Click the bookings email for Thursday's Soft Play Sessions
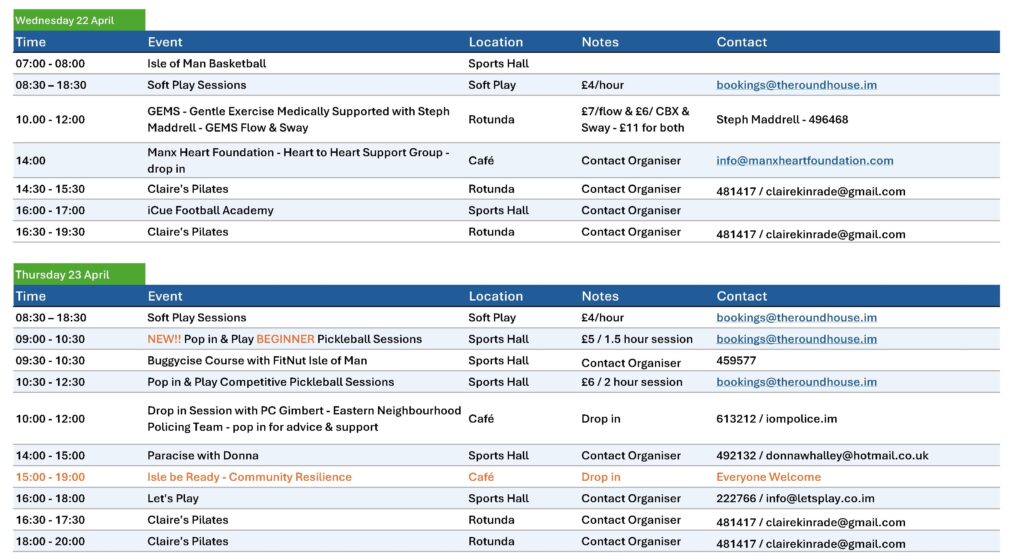 pos(796,318)
